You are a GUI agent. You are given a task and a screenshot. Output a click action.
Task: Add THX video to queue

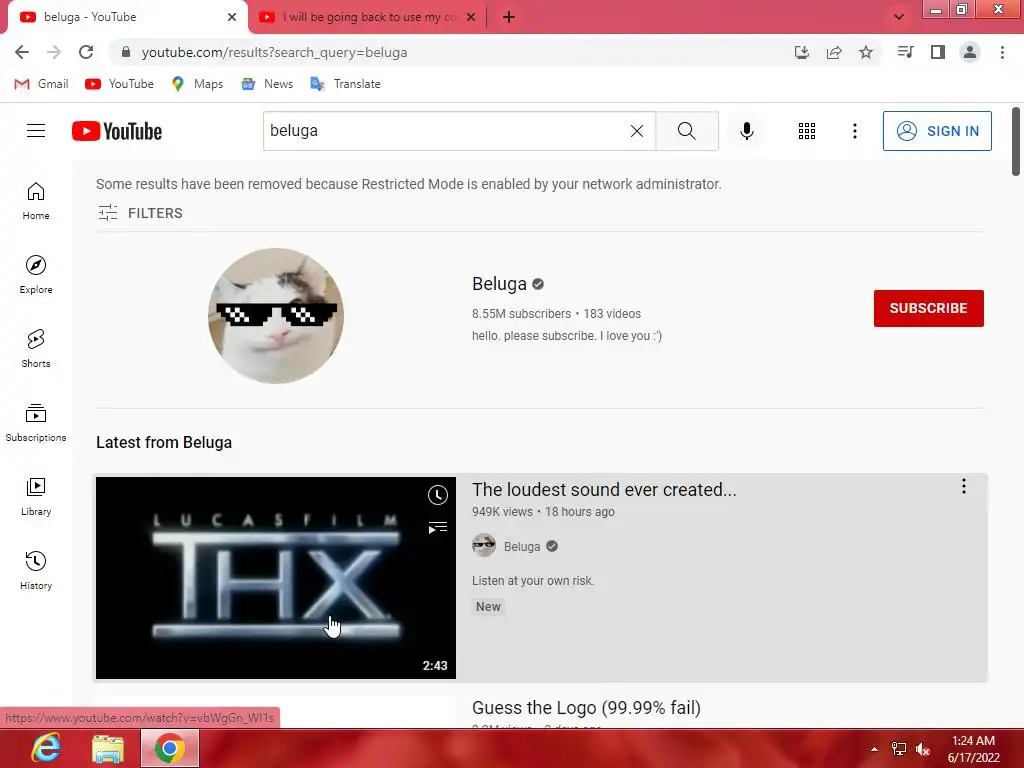pyautogui.click(x=438, y=528)
